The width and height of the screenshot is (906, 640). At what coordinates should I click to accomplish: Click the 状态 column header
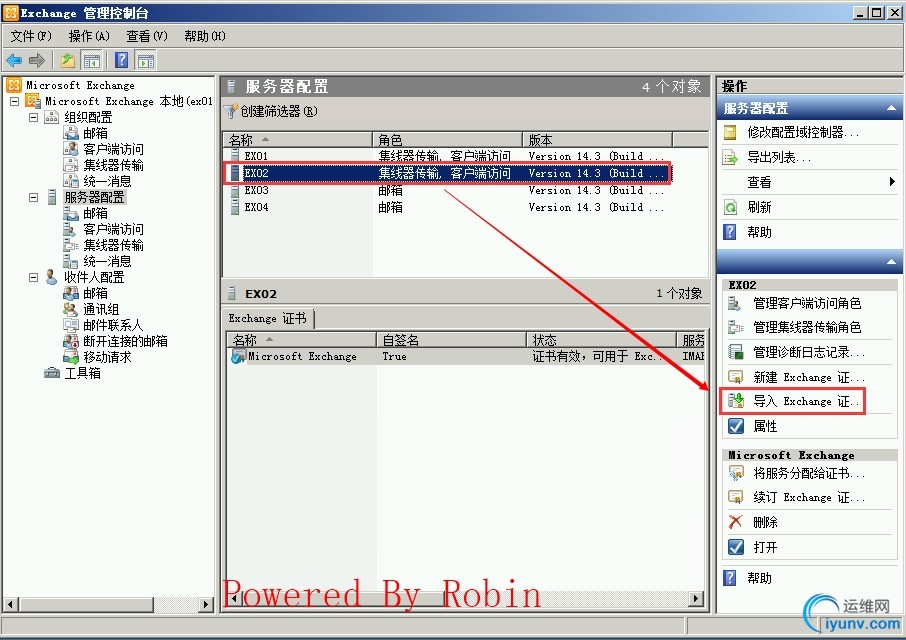click(x=601, y=340)
